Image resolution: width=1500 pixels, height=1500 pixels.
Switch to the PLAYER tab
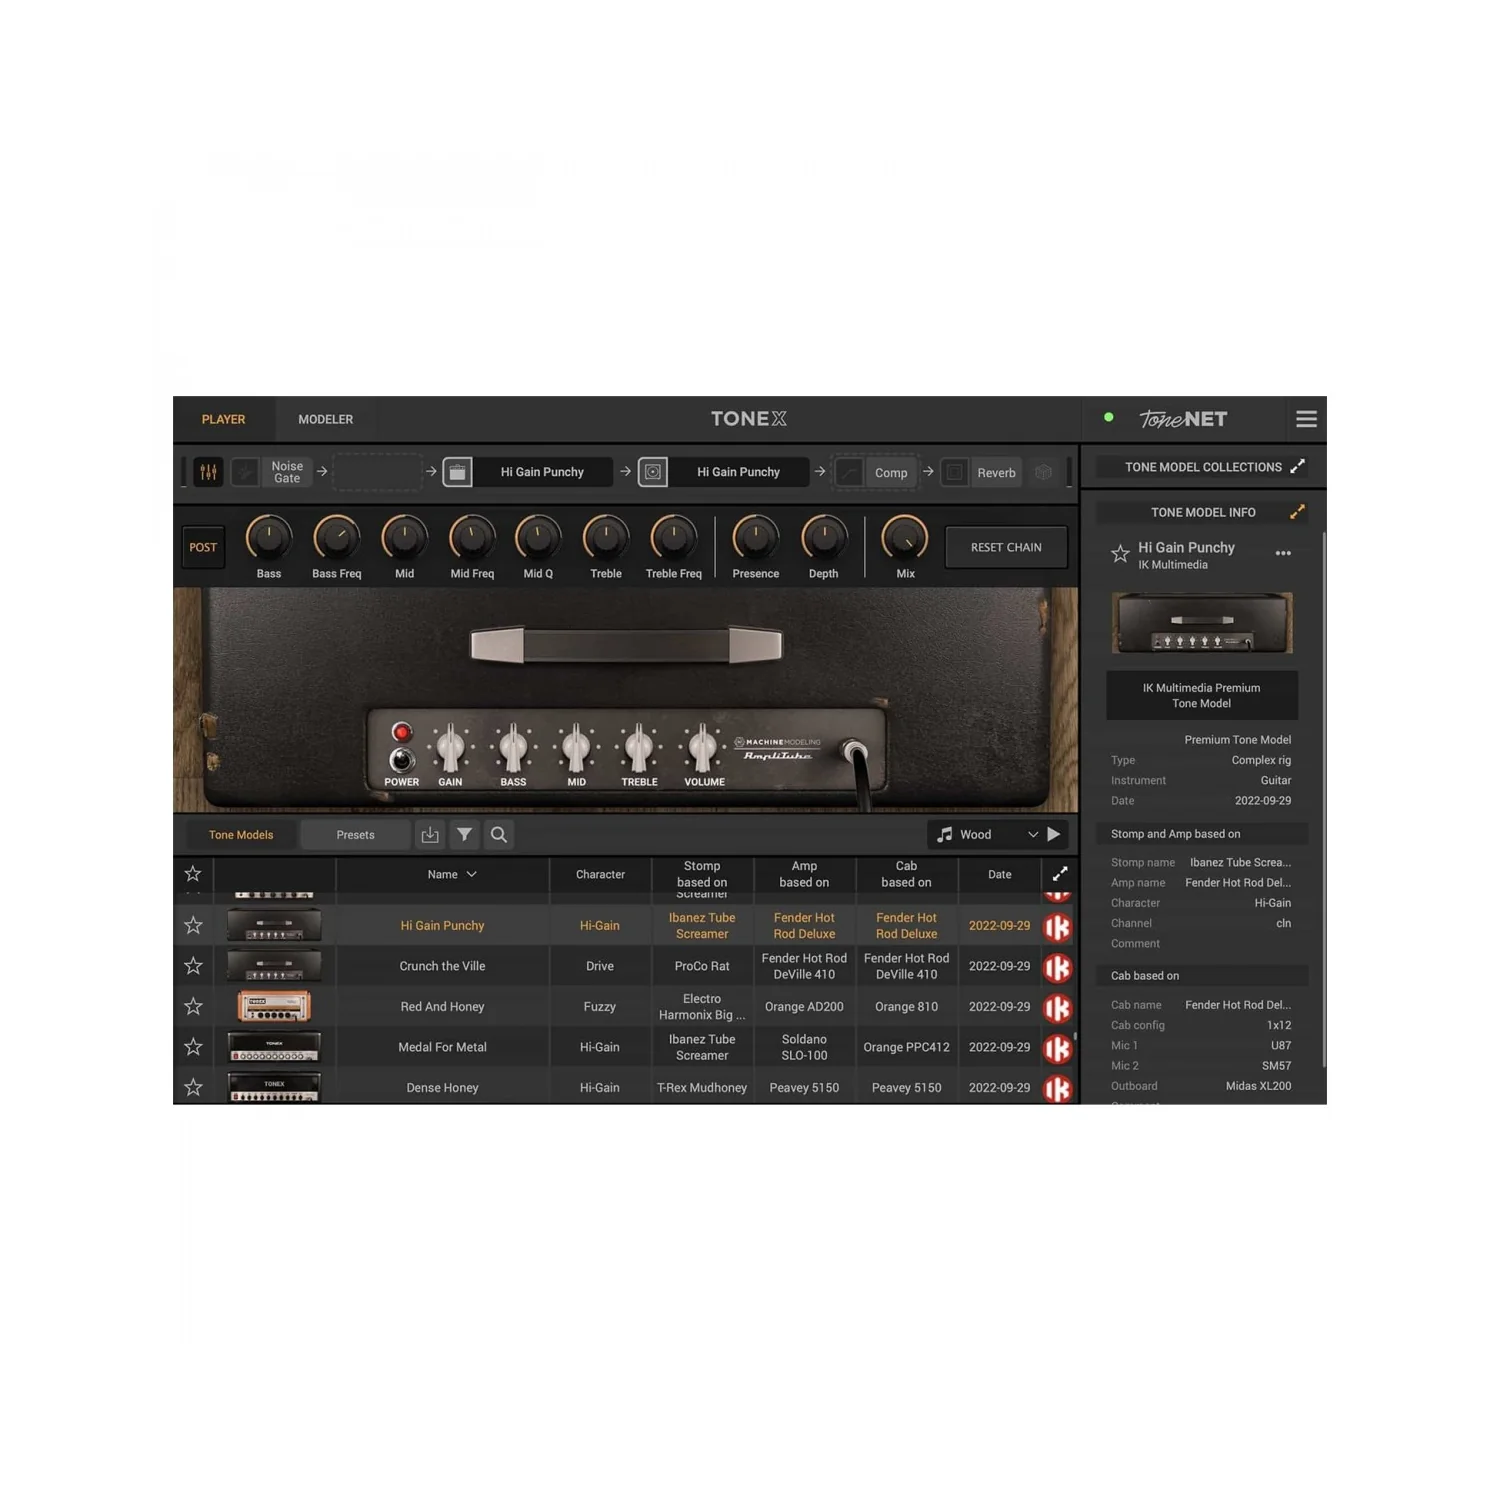click(x=223, y=419)
